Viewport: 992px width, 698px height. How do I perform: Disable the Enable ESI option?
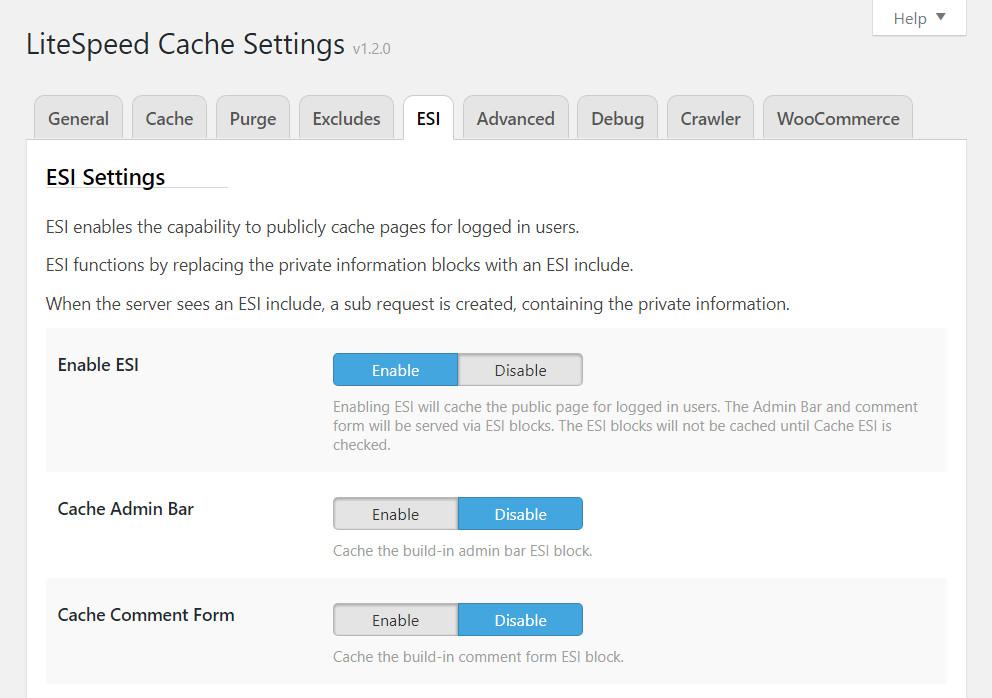pos(520,369)
